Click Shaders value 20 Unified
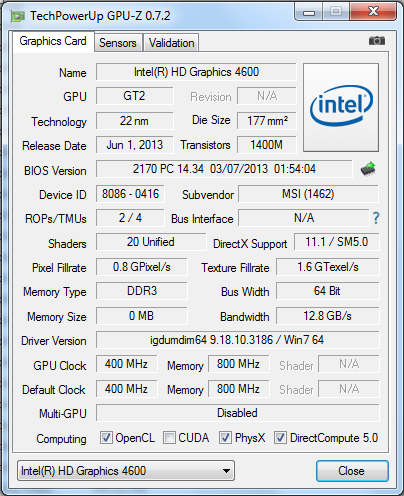The height and width of the screenshot is (496, 404). click(x=151, y=242)
